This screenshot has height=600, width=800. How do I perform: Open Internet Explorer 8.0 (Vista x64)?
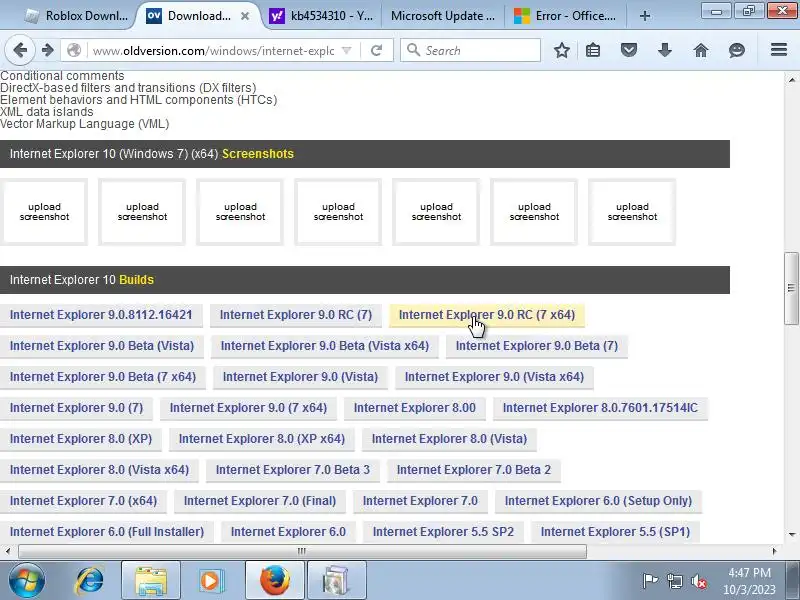(x=99, y=470)
